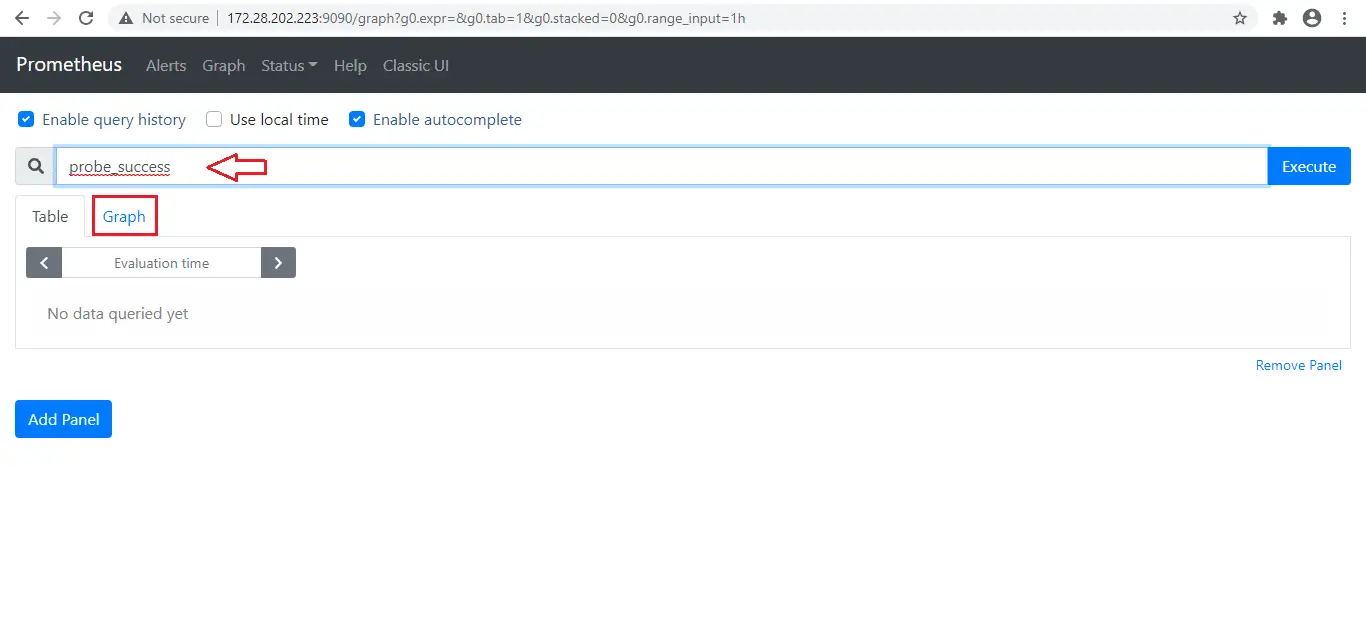
Task: Expand the Status dropdown in the navbar
Action: point(289,65)
